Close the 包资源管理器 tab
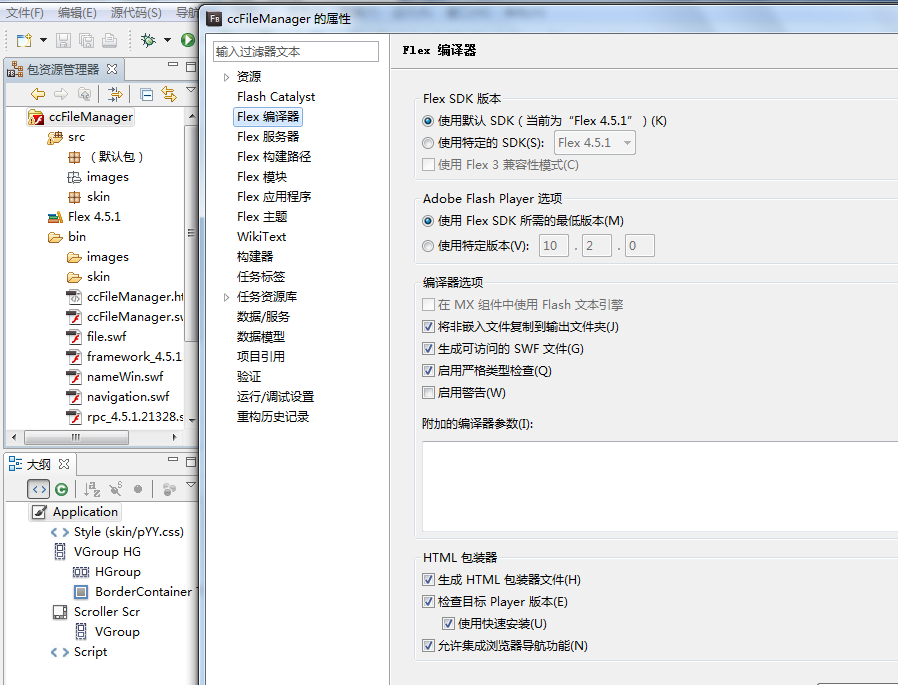898x685 pixels. click(112, 69)
